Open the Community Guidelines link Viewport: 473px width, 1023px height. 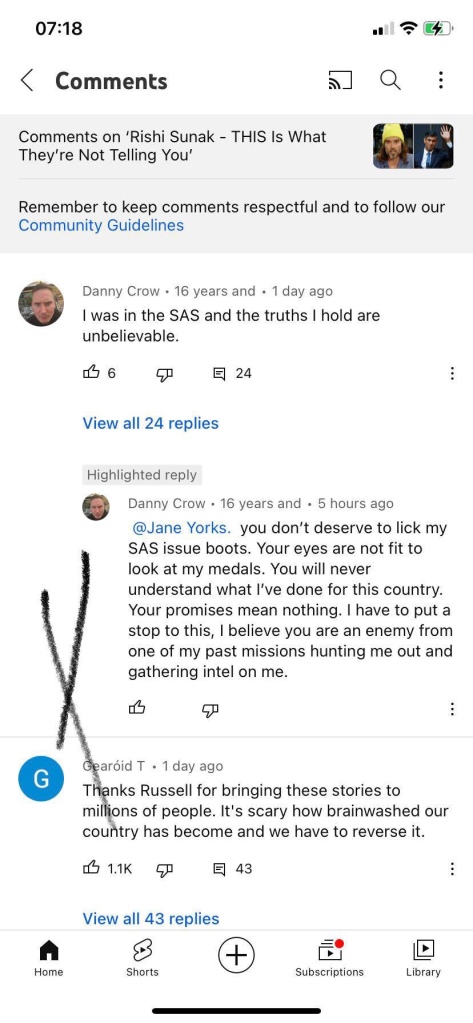click(101, 226)
